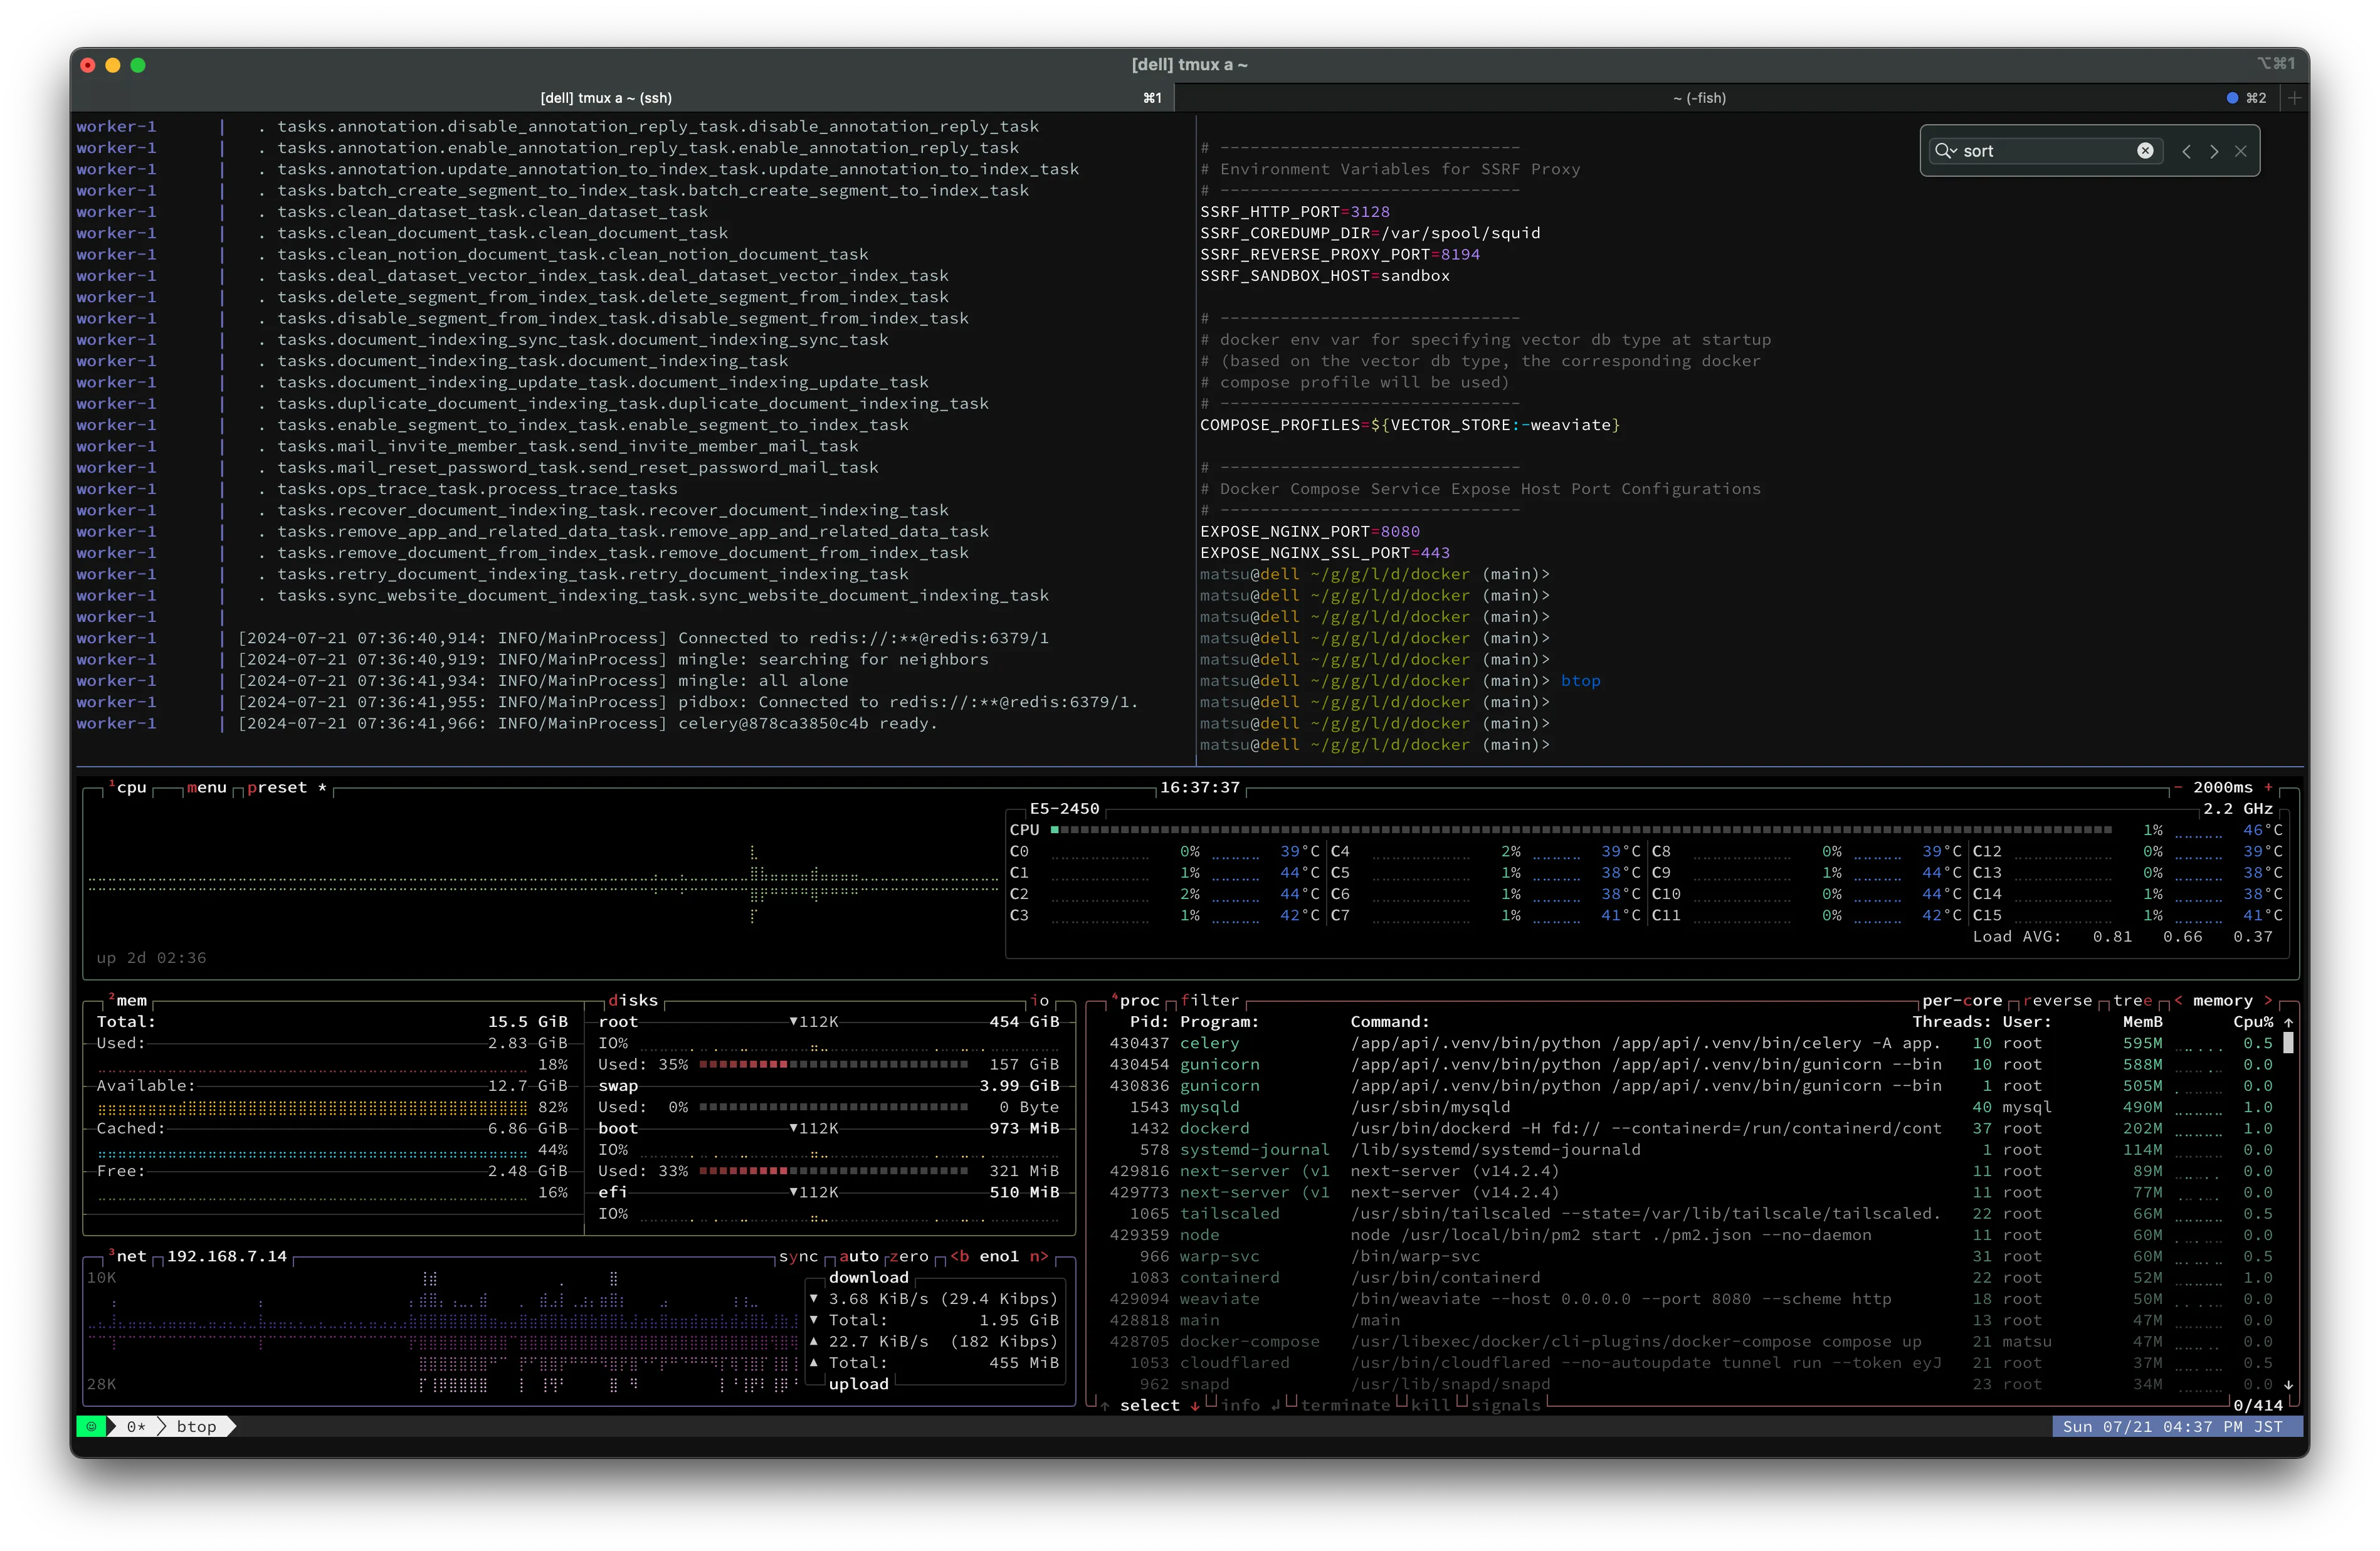Go to previous search match
The height and width of the screenshot is (1551, 2380).
tap(2187, 151)
